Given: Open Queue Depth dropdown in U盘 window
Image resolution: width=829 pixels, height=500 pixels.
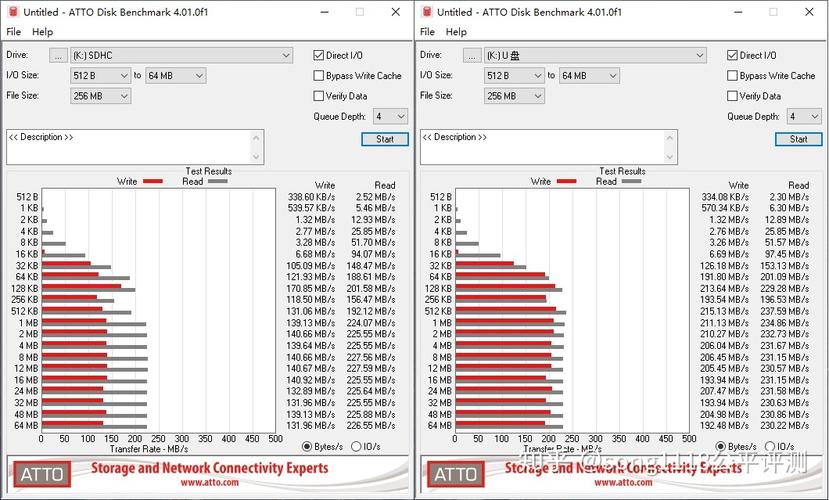Looking at the screenshot, I should (x=804, y=116).
